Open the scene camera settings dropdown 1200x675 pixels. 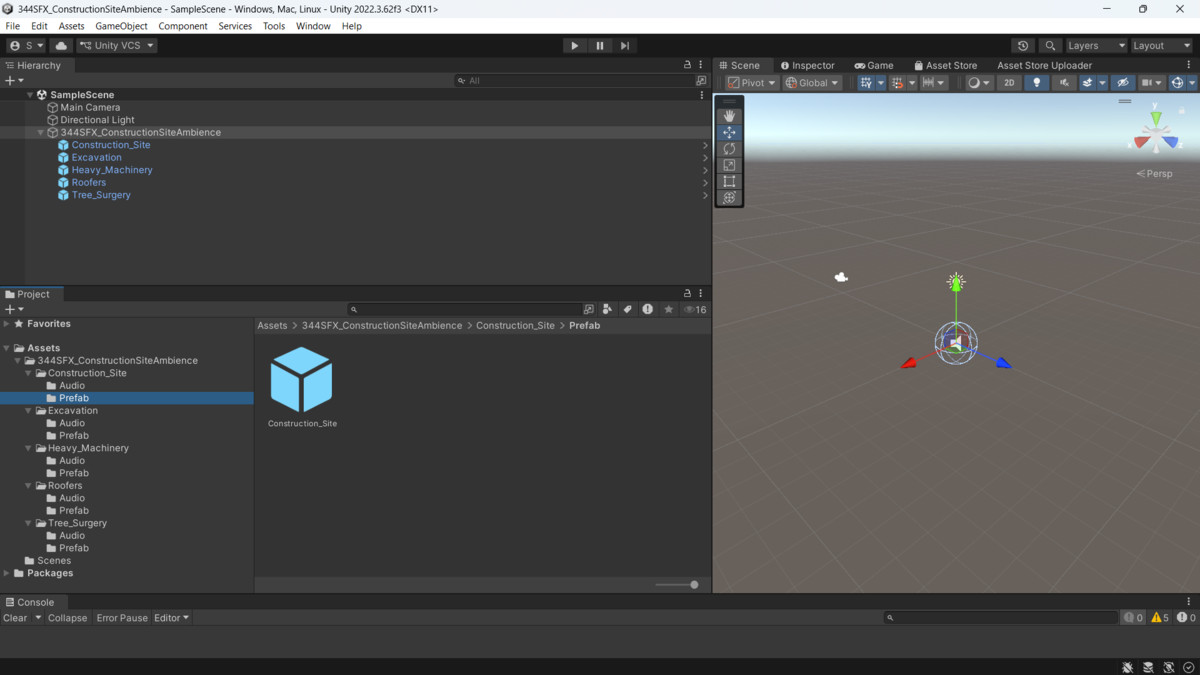click(x=1150, y=83)
